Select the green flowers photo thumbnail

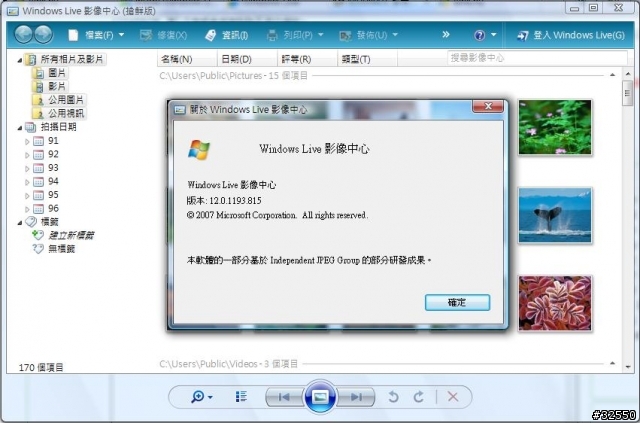(555, 127)
